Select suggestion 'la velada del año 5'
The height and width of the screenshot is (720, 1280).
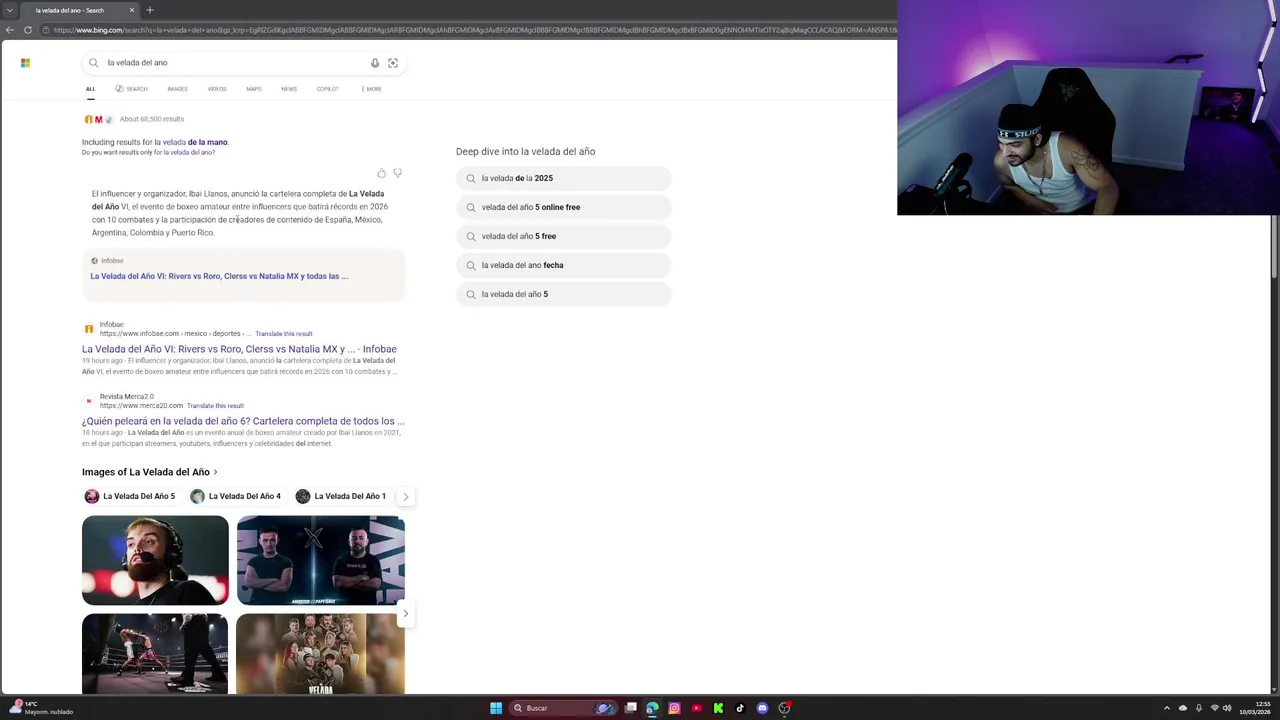click(x=564, y=294)
